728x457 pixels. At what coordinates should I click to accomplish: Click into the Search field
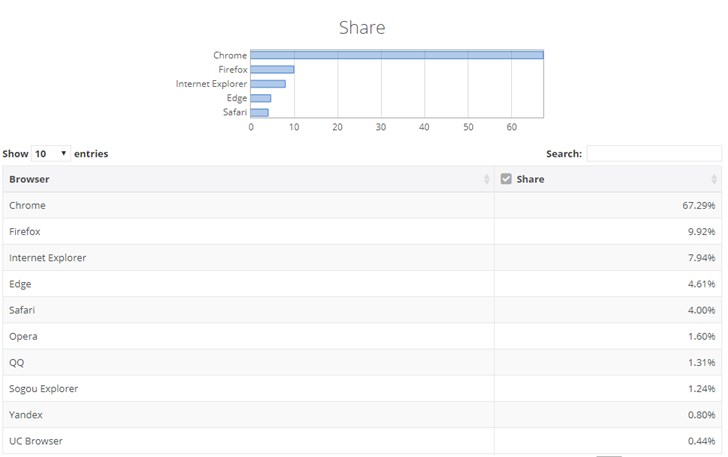[x=654, y=154]
